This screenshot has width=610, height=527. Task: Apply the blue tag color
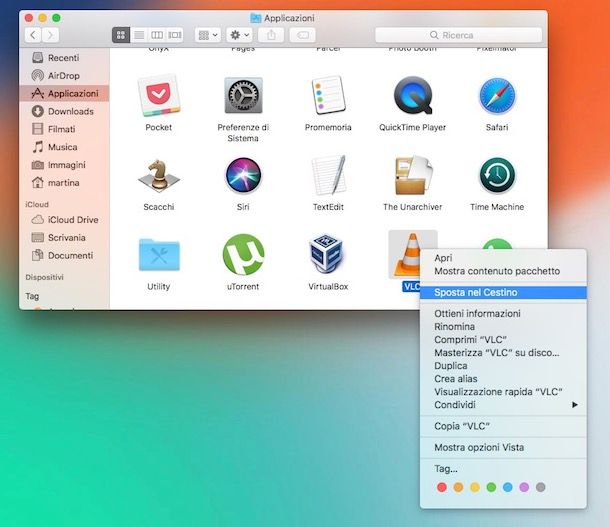point(507,487)
